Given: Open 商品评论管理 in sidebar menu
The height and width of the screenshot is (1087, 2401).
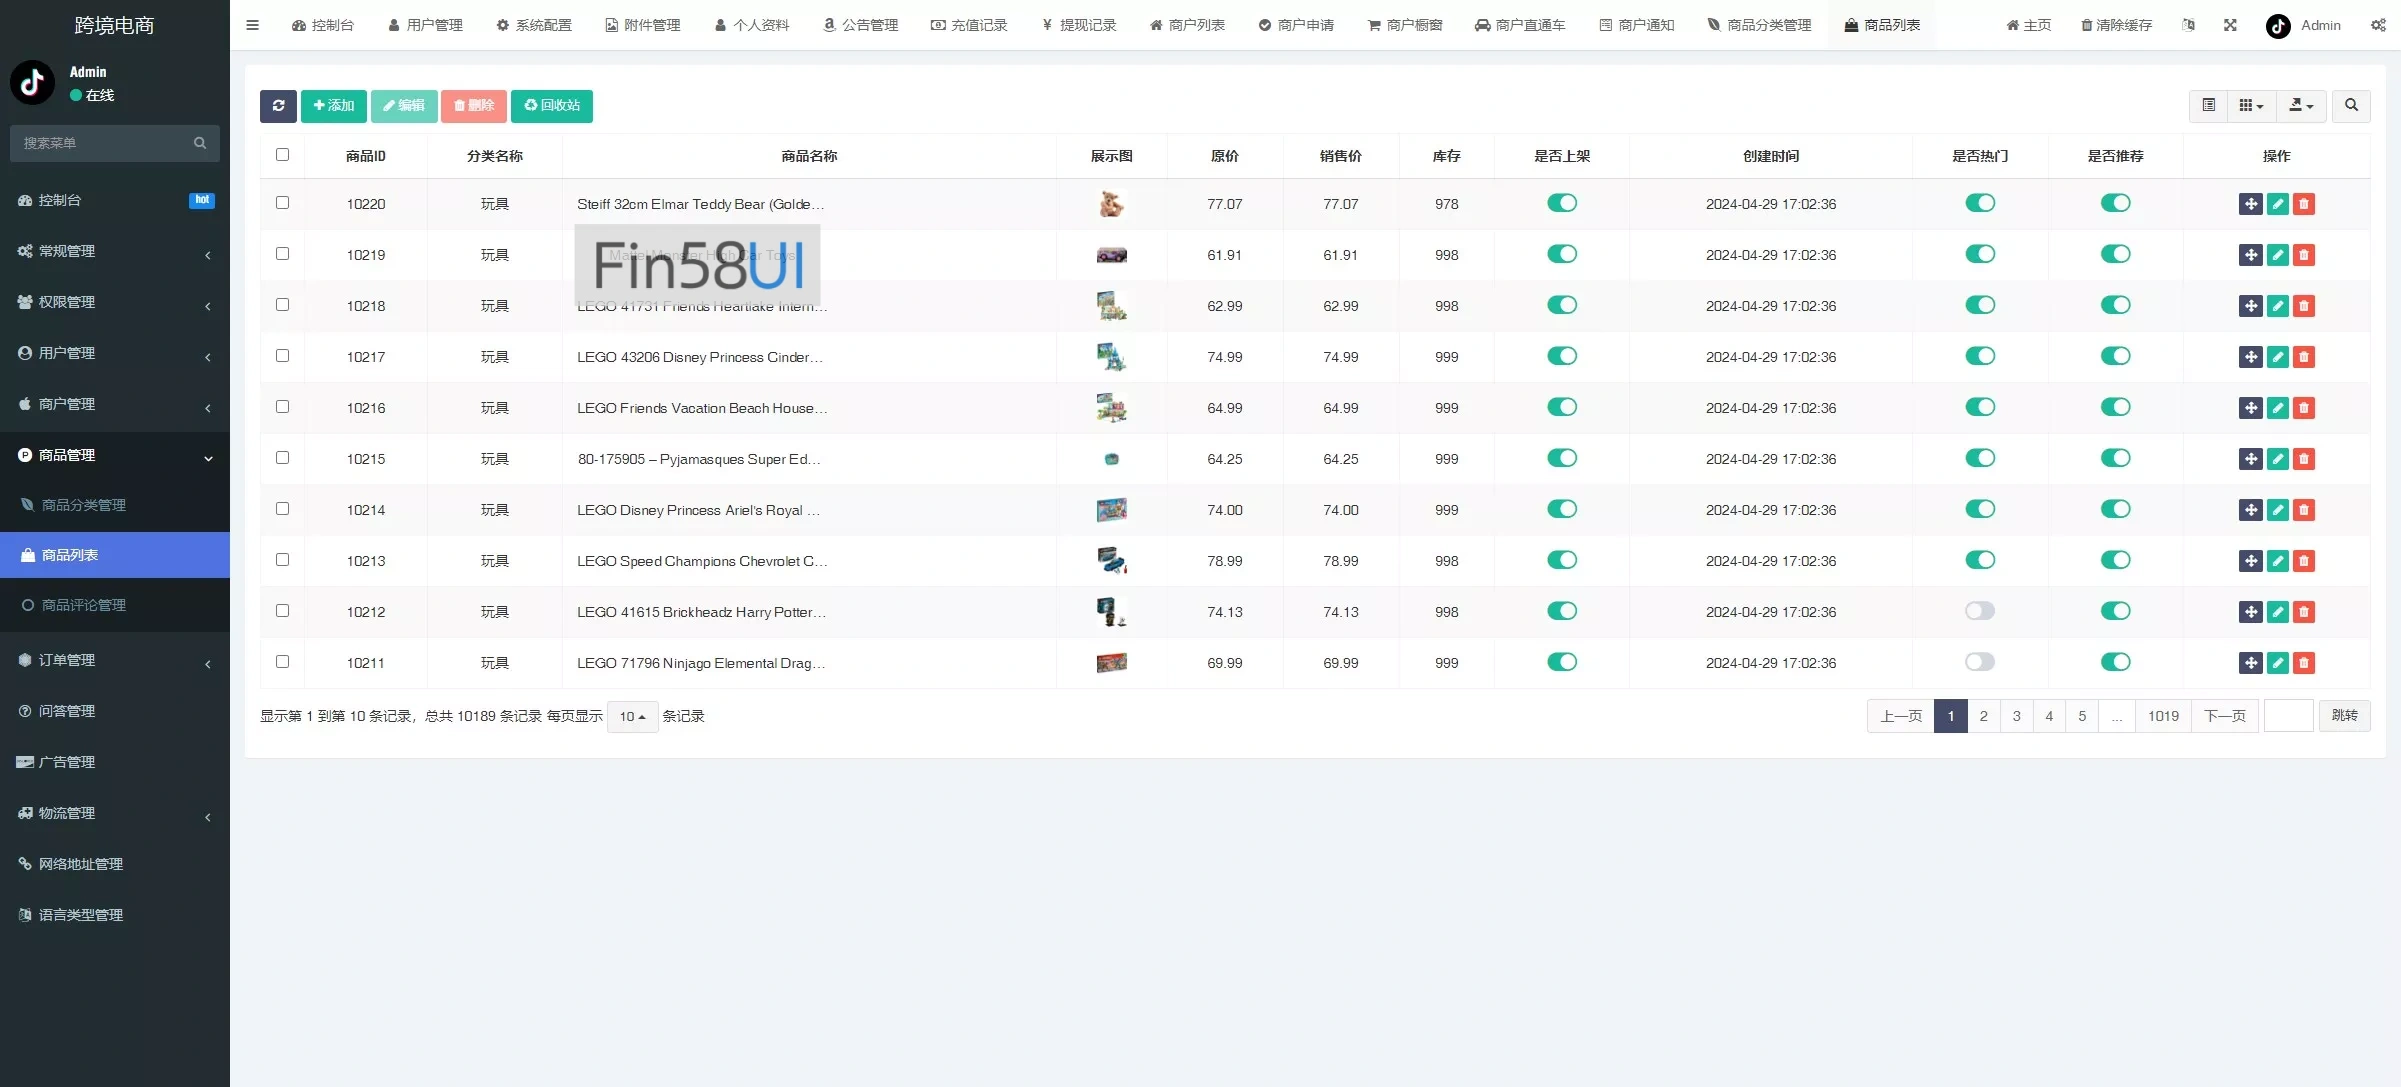Looking at the screenshot, I should click(84, 605).
